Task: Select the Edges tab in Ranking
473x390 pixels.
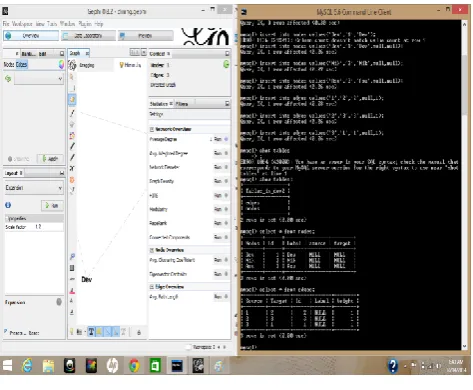Action: [x=21, y=64]
